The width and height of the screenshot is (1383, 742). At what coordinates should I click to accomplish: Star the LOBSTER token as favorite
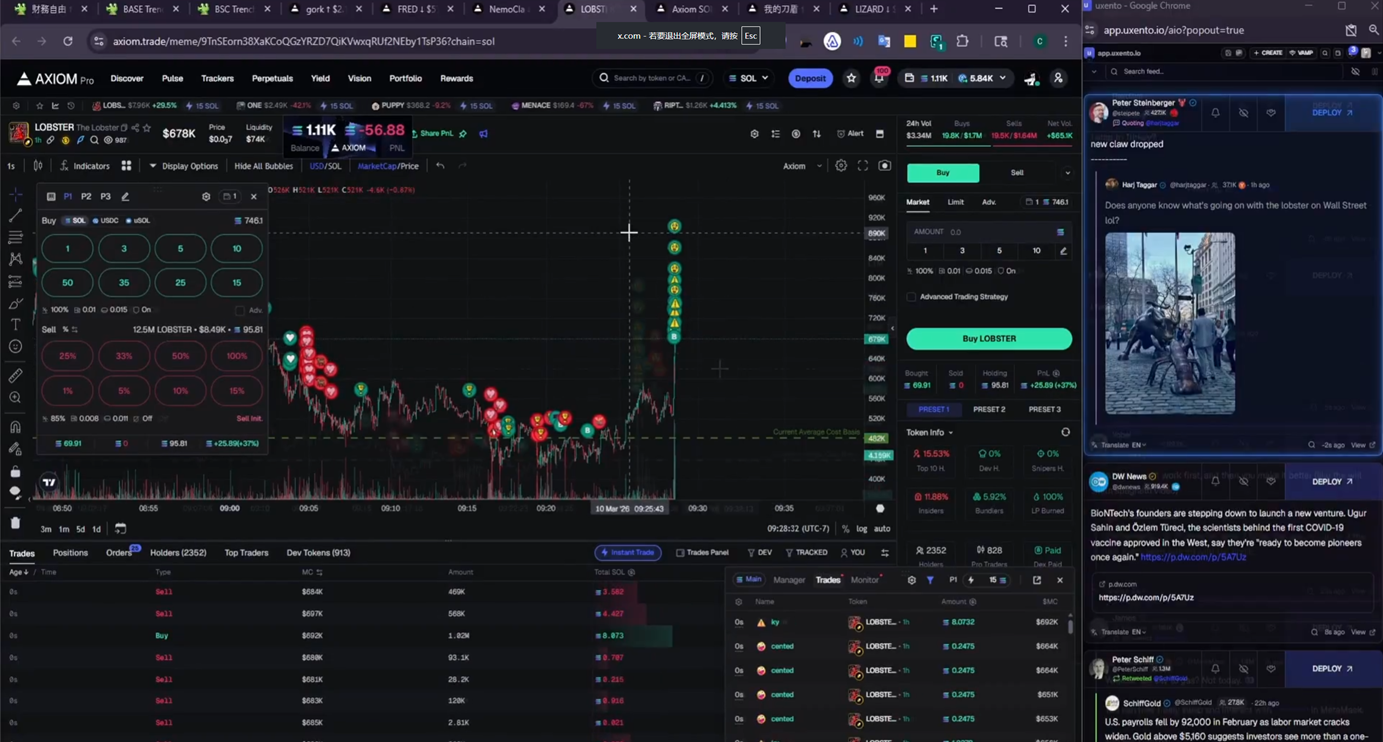[147, 128]
